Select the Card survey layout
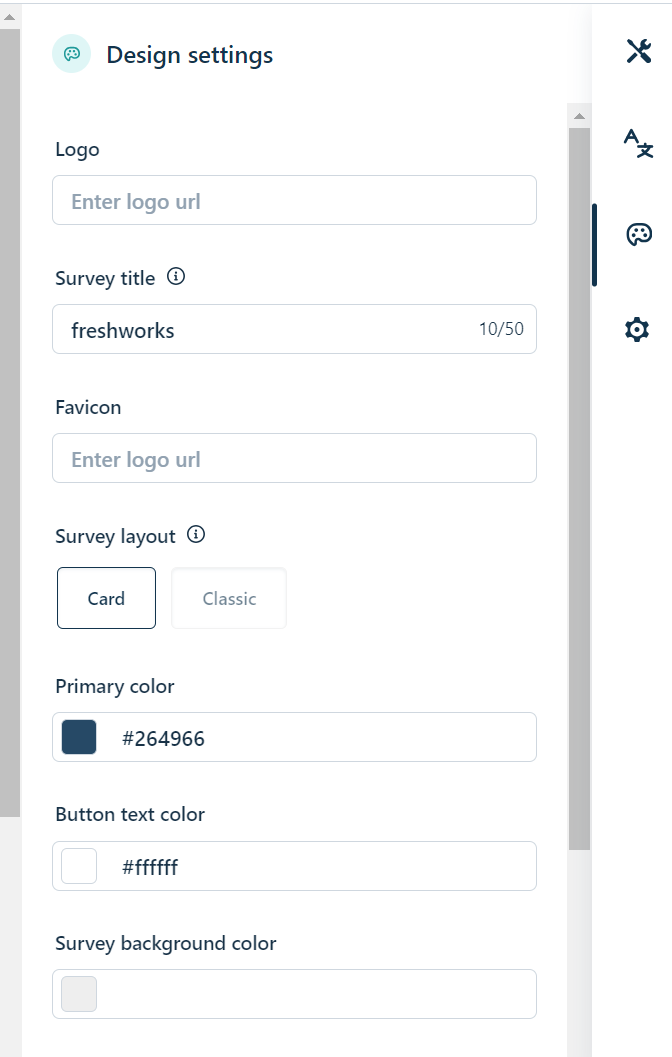672x1057 pixels. (x=106, y=598)
